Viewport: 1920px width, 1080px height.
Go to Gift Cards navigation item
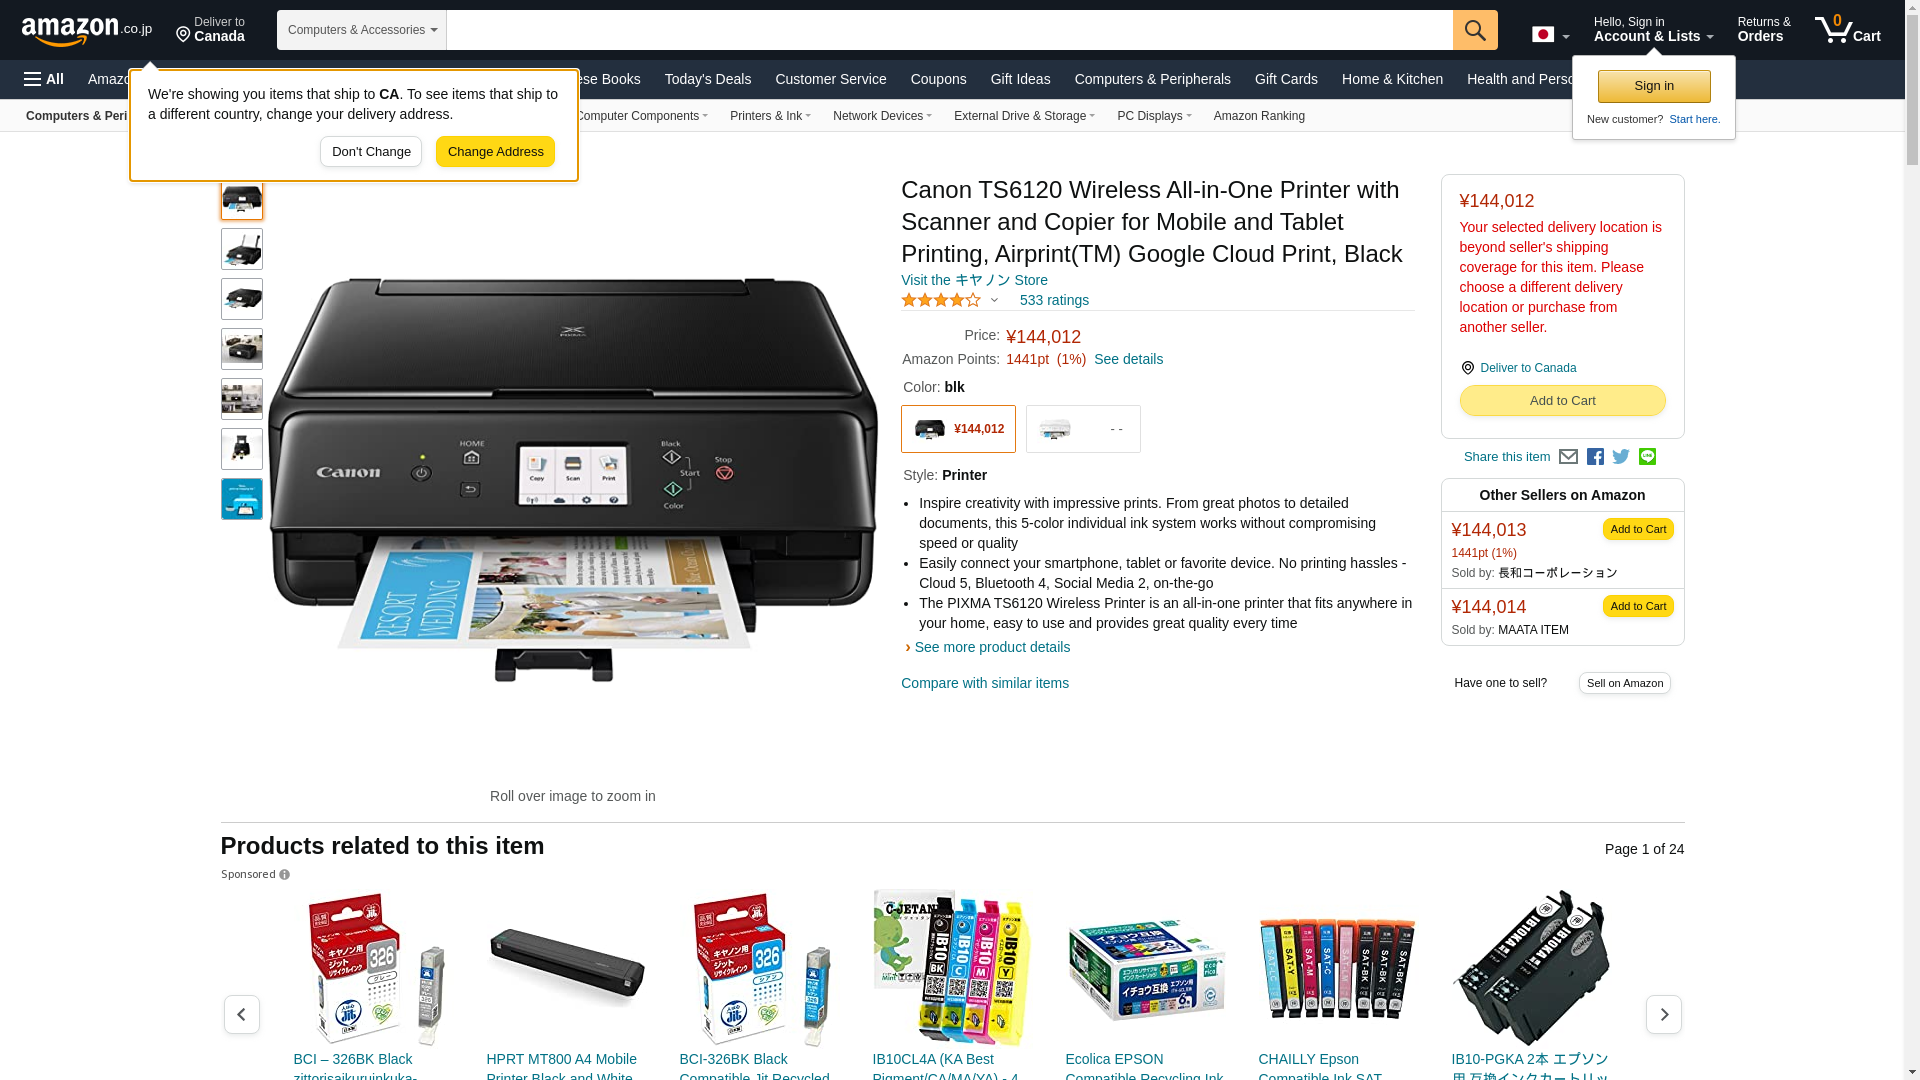(1286, 79)
